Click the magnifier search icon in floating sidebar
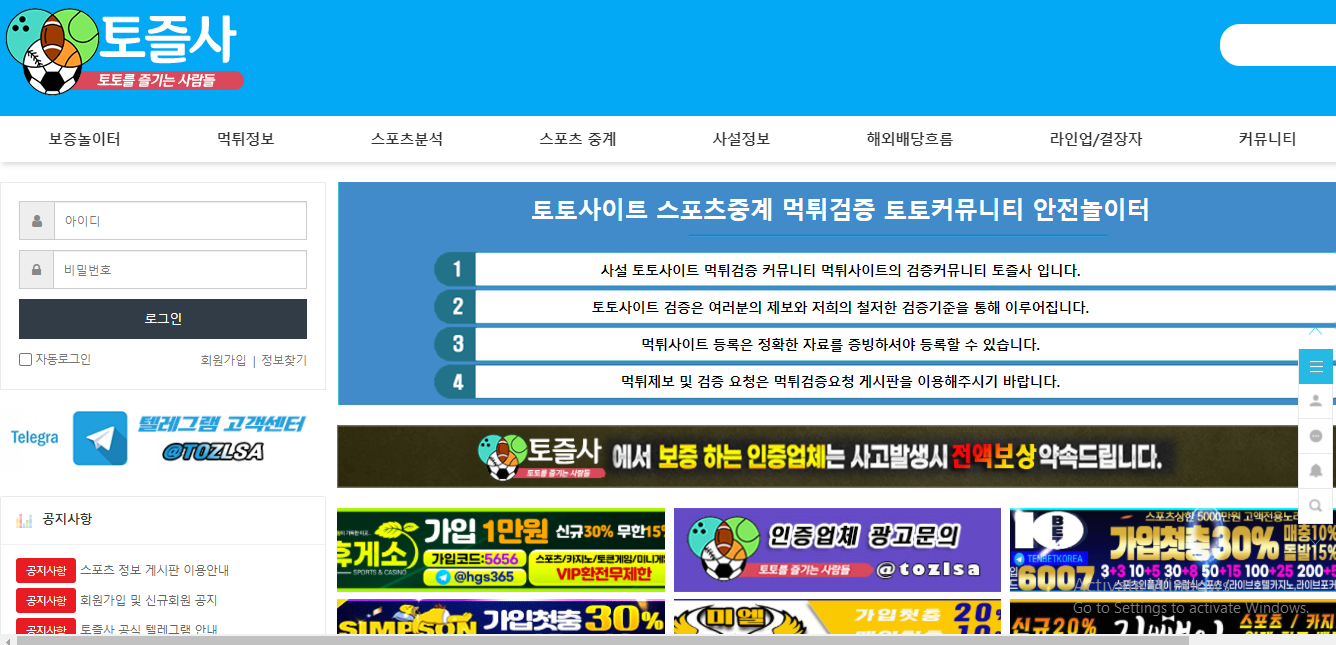The width and height of the screenshot is (1336, 645). pos(1315,505)
